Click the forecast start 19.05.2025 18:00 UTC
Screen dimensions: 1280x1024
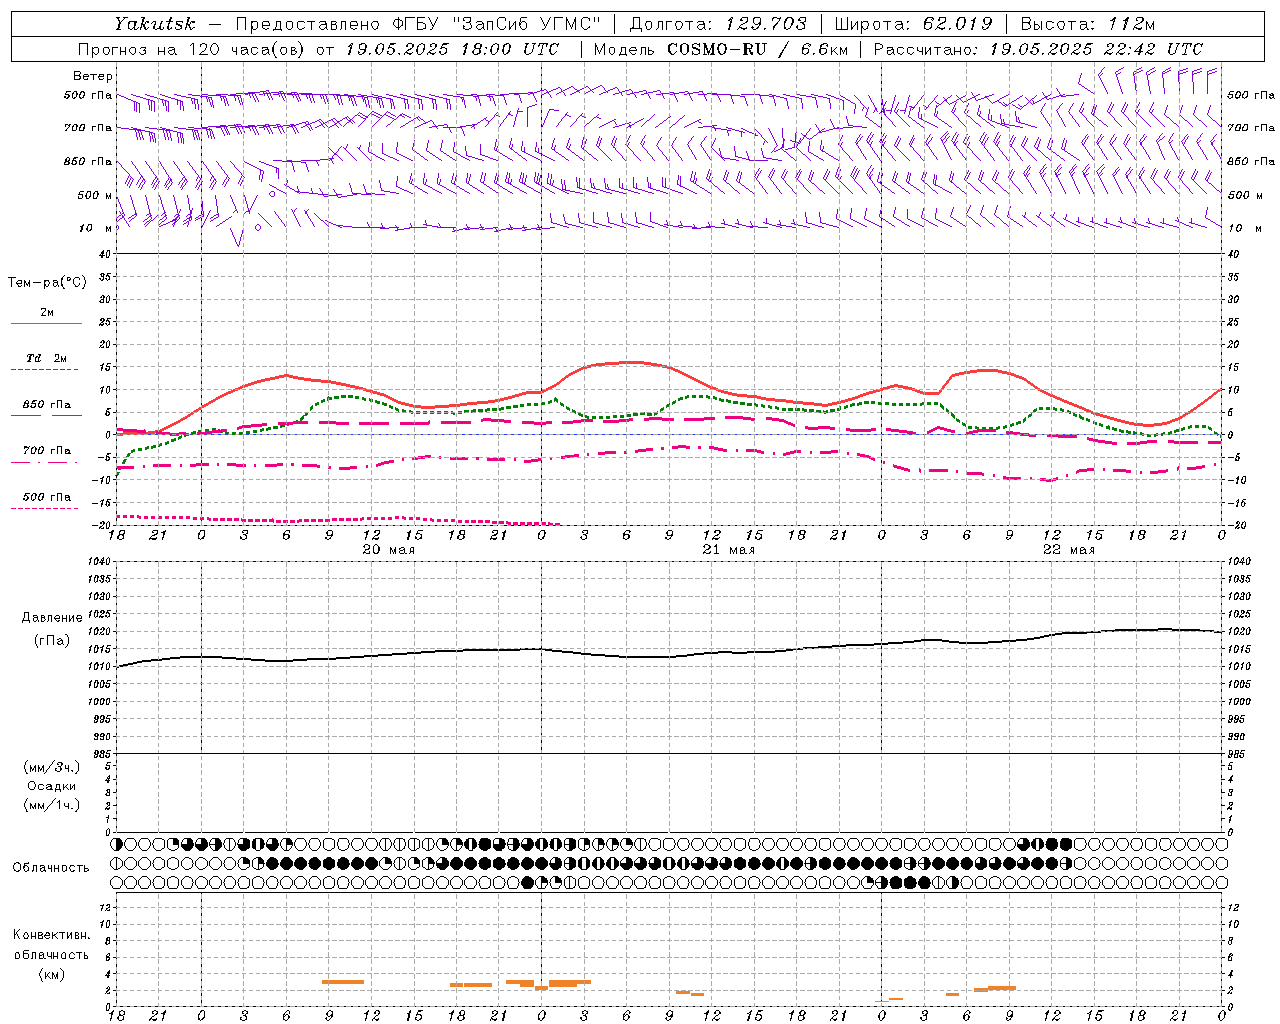[452, 49]
